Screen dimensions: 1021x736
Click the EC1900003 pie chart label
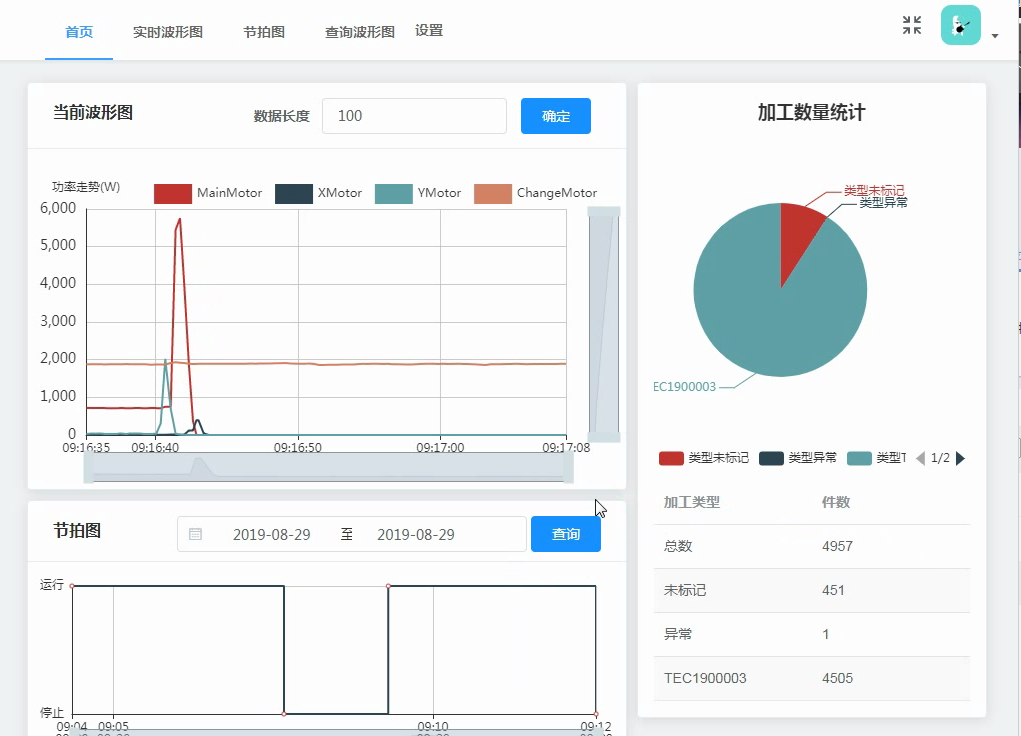pos(684,387)
